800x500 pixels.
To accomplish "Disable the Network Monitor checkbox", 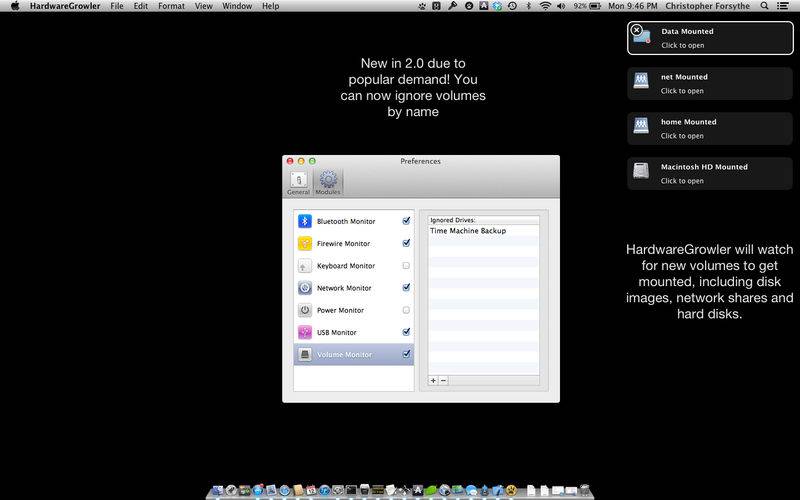I will [406, 288].
